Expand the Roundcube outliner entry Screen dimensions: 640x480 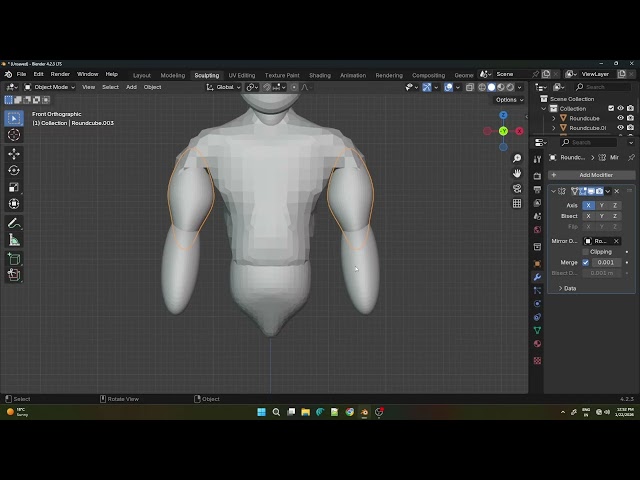554,118
